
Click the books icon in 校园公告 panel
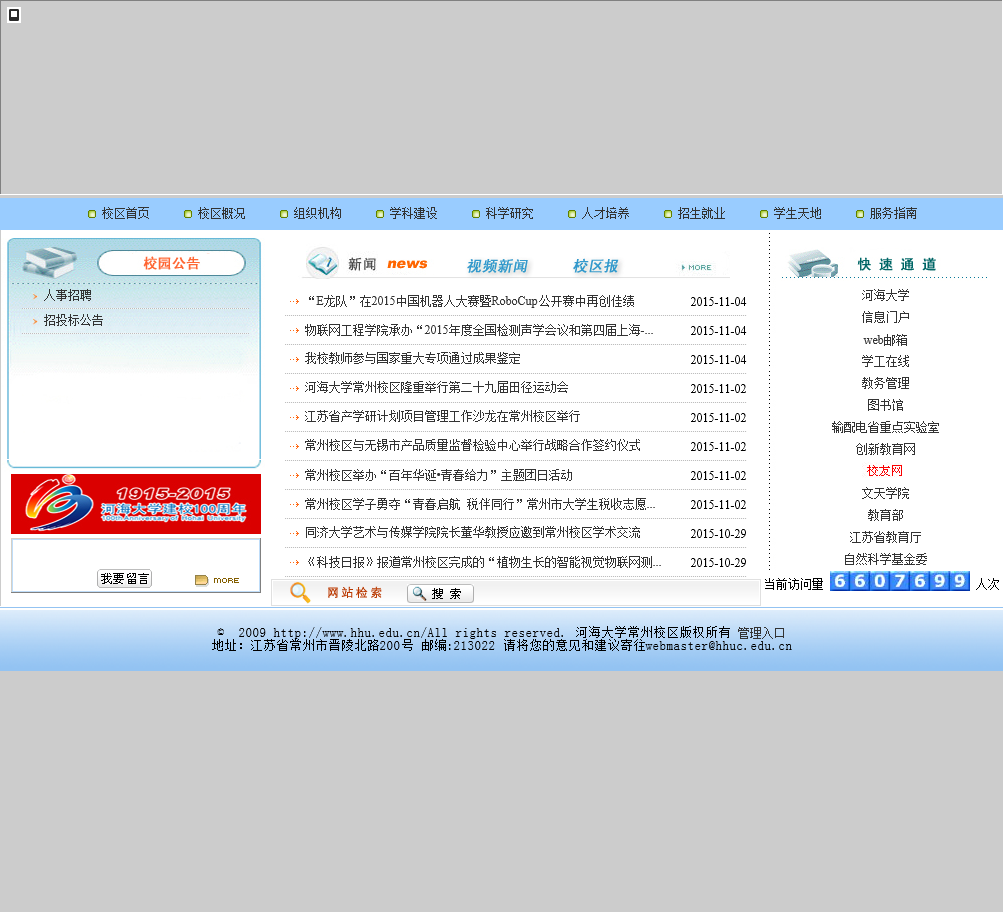[49, 261]
